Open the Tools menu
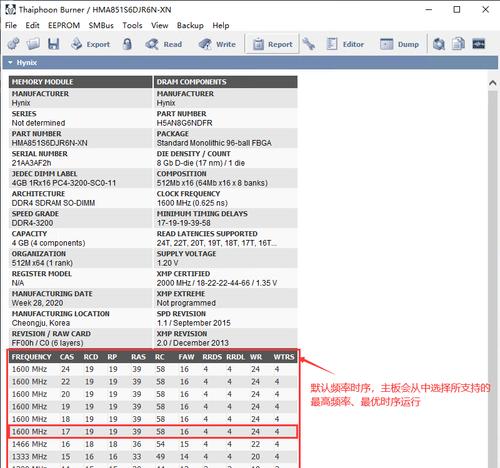 point(132,25)
